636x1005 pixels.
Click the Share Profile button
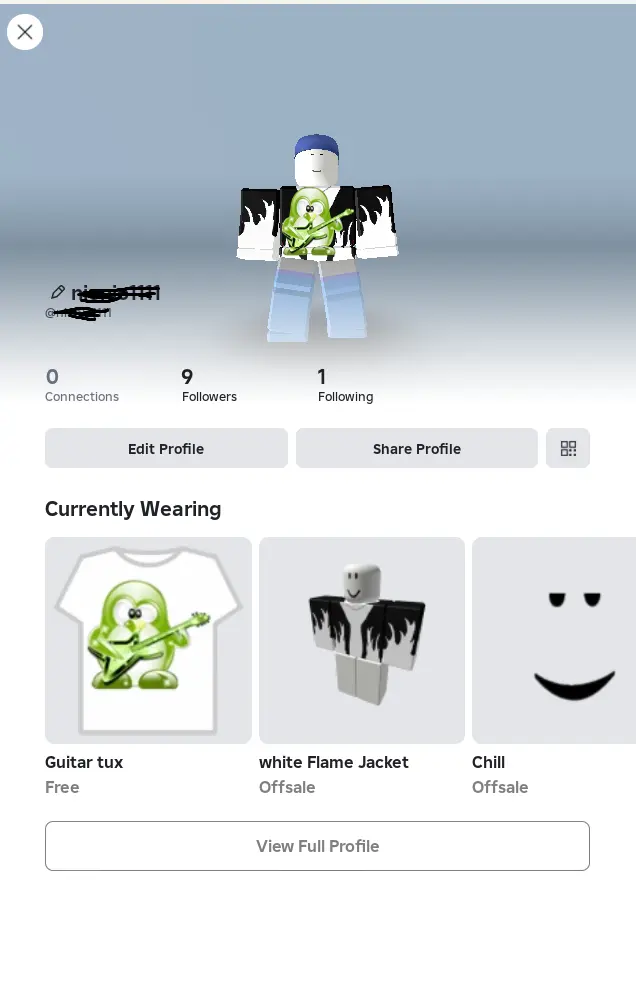(417, 448)
